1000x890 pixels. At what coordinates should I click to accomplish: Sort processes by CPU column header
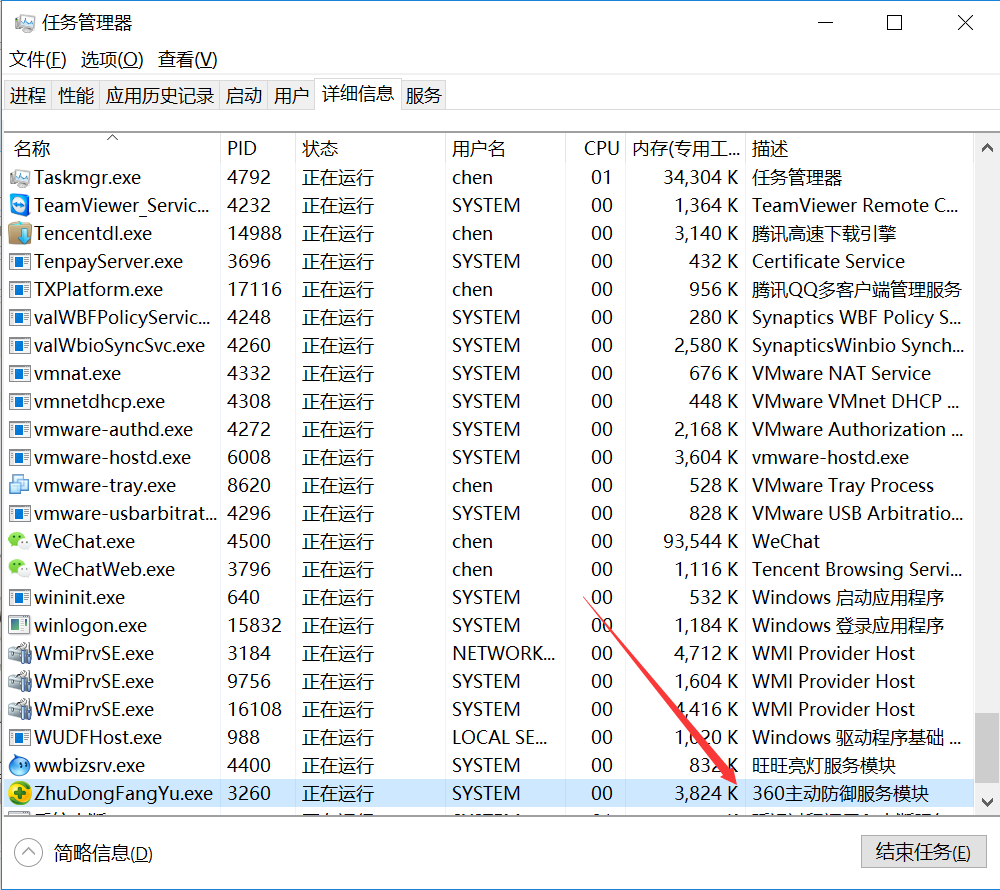596,149
